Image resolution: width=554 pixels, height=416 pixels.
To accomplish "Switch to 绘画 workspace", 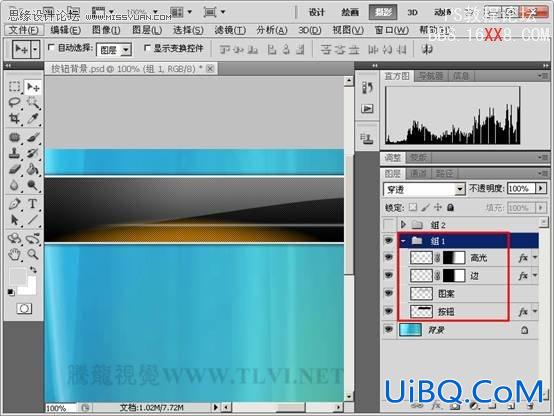I will [x=350, y=12].
